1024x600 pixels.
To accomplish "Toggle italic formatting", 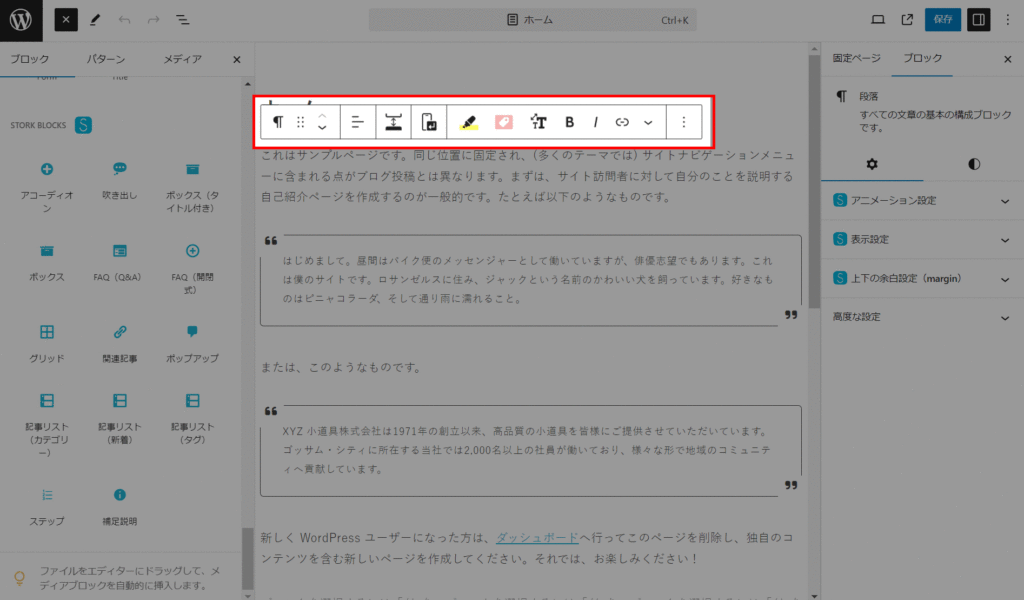I will pyautogui.click(x=596, y=122).
